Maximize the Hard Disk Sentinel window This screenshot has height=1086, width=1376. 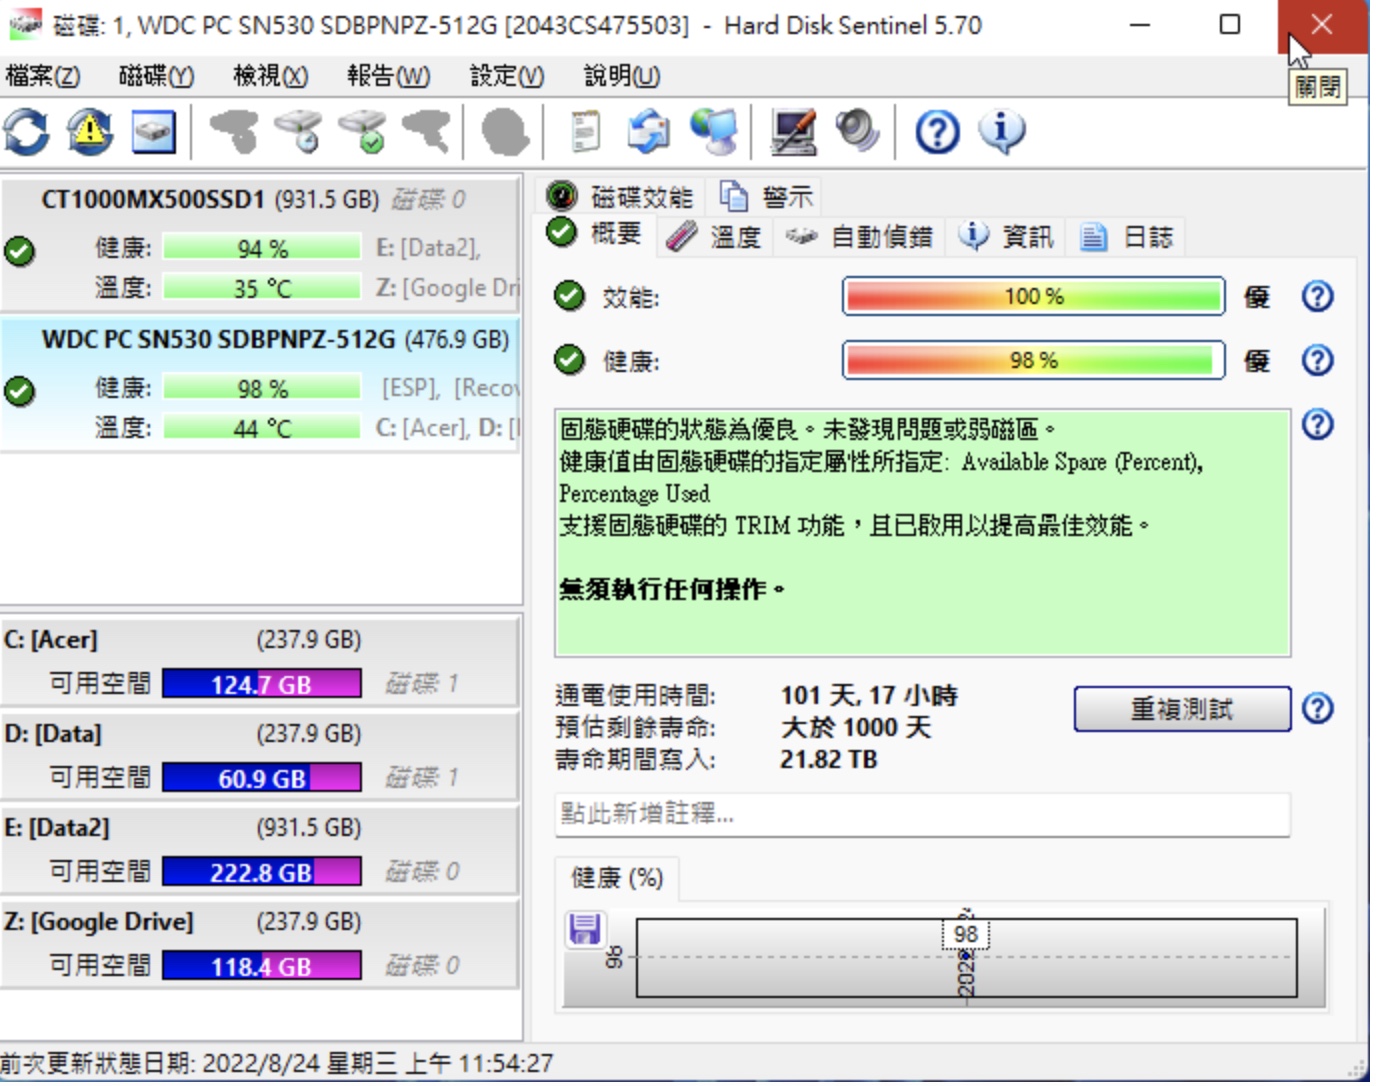(1230, 25)
